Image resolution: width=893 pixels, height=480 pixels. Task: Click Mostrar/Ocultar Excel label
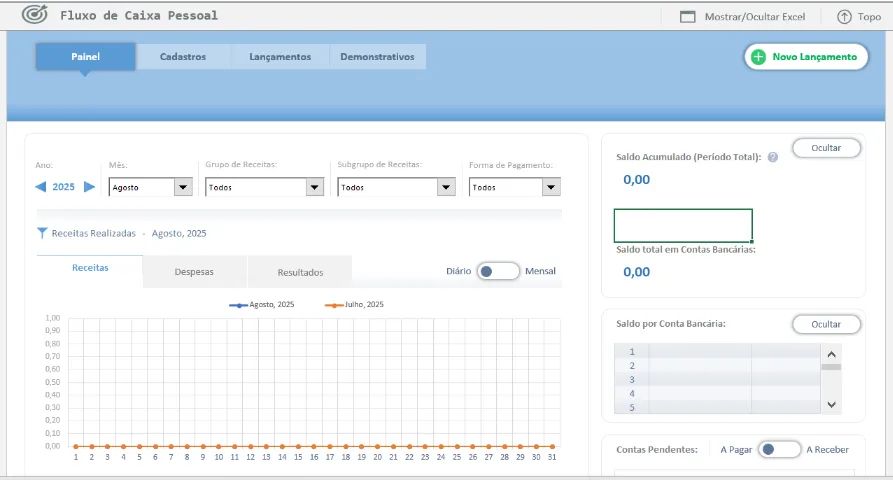tap(755, 17)
